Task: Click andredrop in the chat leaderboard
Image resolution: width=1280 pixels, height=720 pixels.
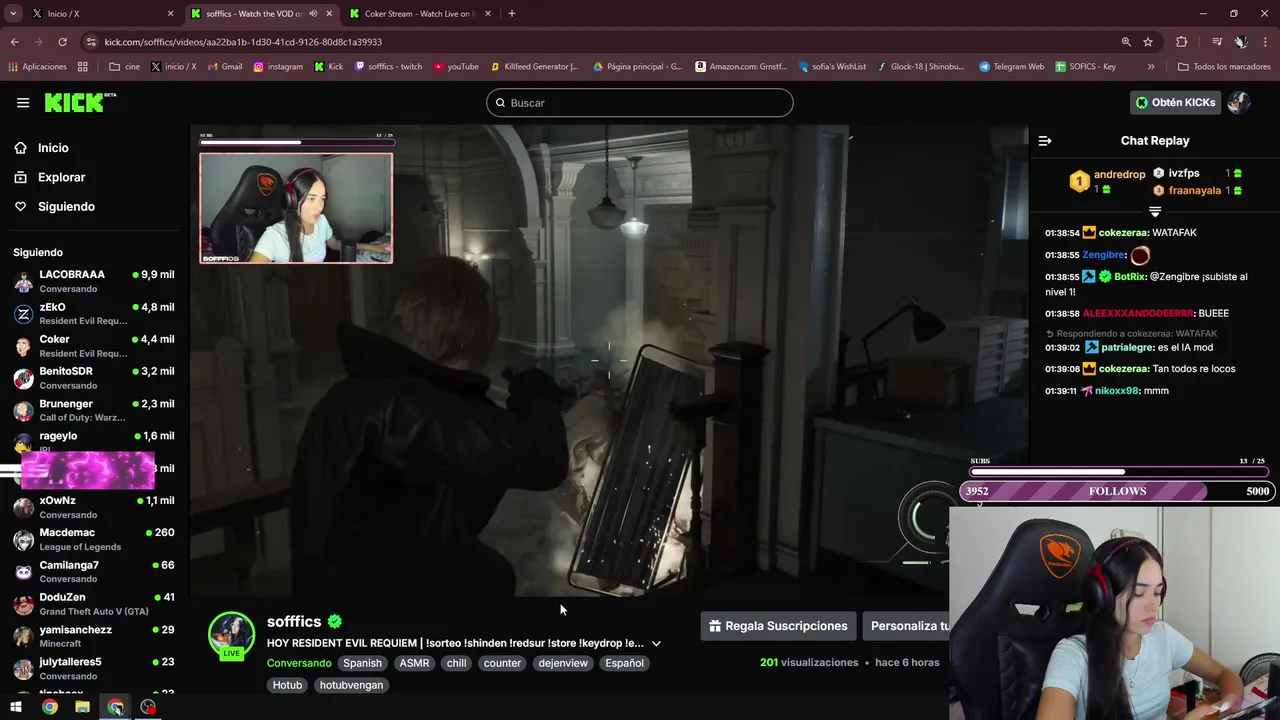Action: pos(1119,174)
